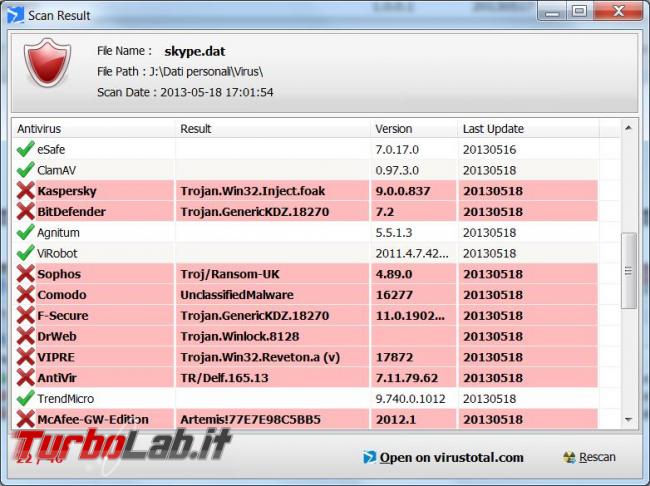Select the TrendMicro row name
650x486 pixels.
click(x=65, y=399)
